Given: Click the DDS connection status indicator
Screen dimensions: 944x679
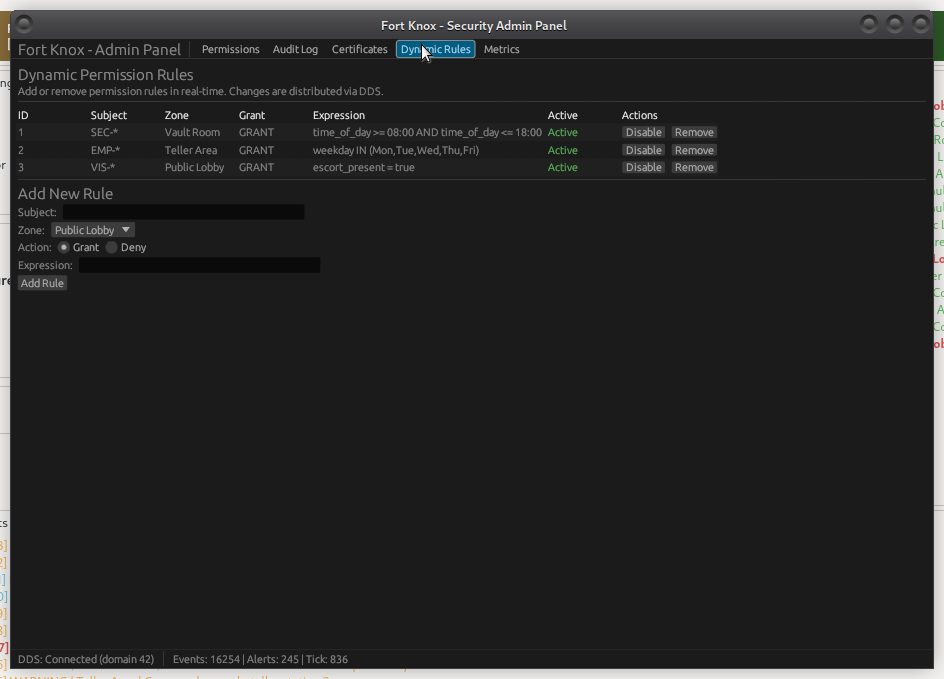Looking at the screenshot, I should [86, 659].
